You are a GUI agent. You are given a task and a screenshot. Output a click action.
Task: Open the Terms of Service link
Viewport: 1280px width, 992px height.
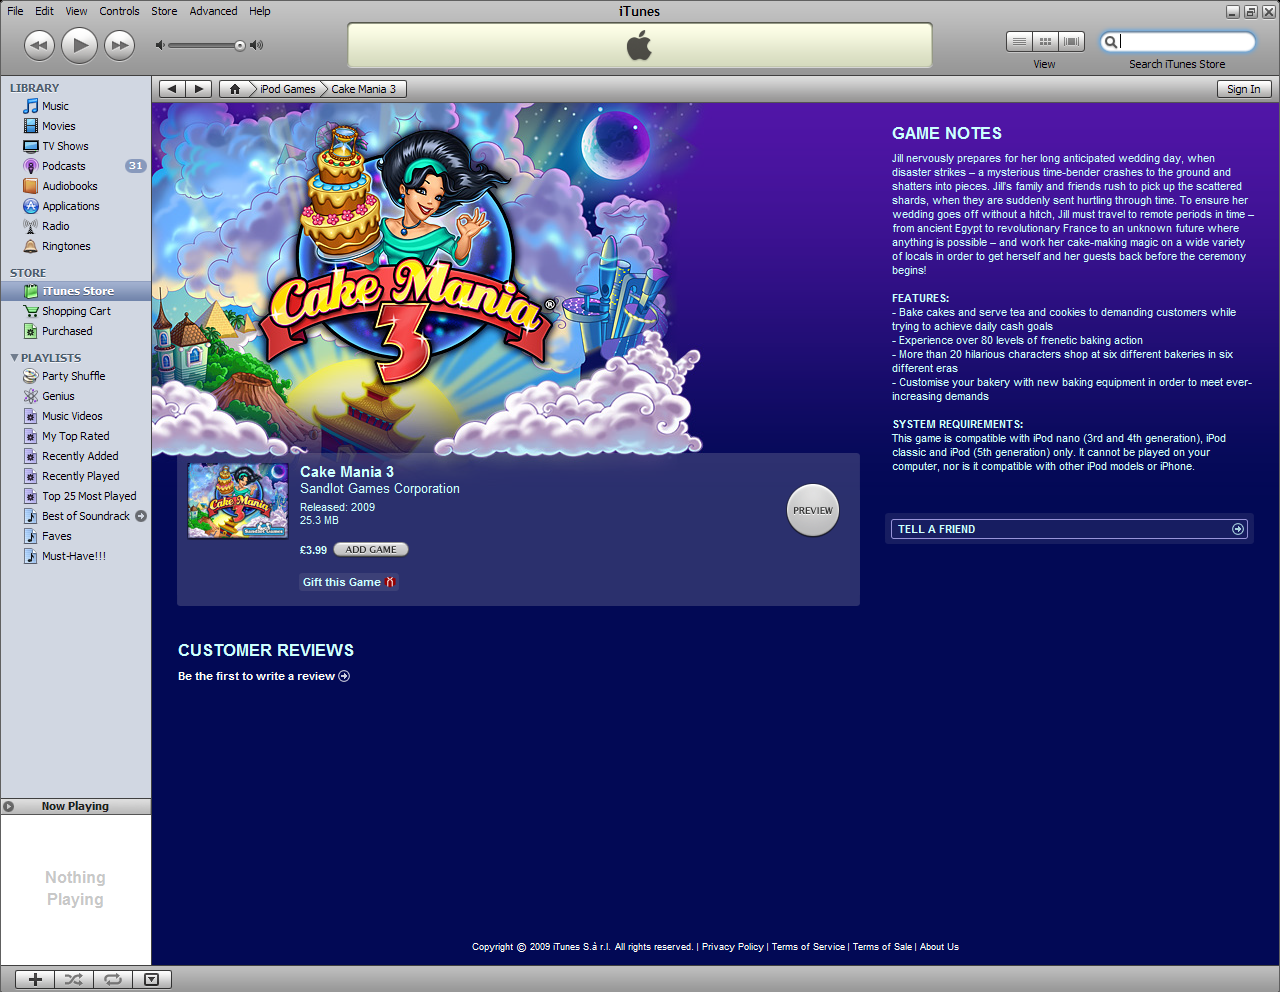(x=808, y=947)
